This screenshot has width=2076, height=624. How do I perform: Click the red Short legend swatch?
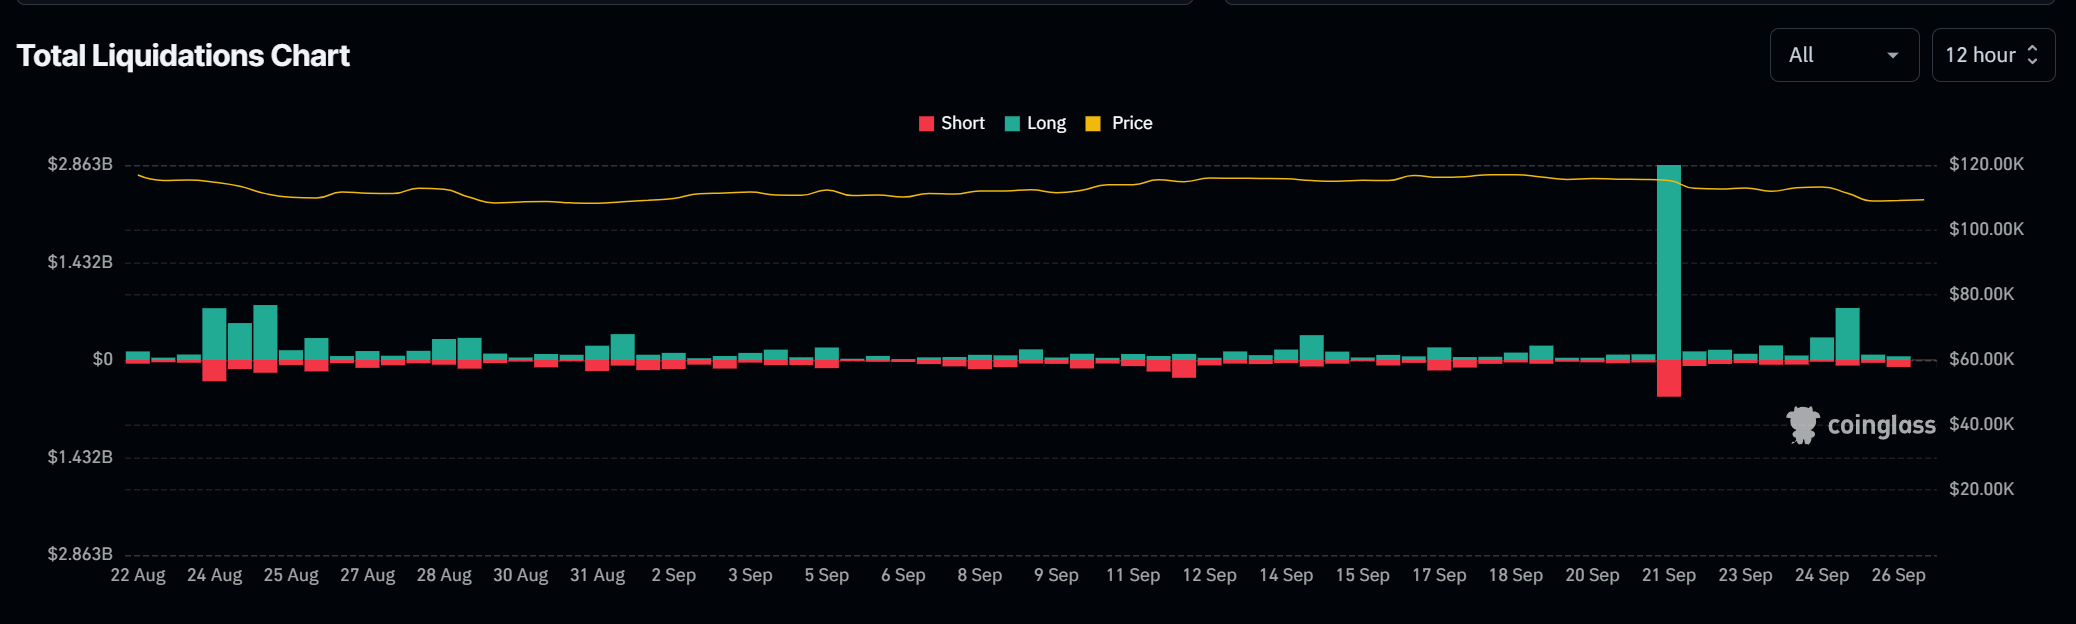926,123
